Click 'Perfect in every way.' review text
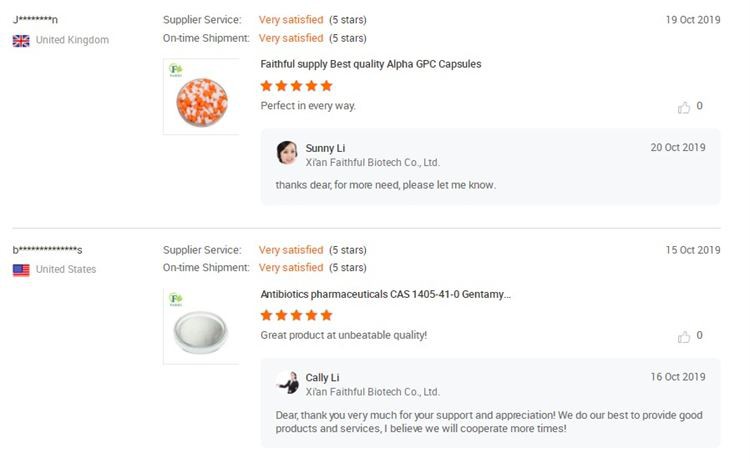 [308, 106]
